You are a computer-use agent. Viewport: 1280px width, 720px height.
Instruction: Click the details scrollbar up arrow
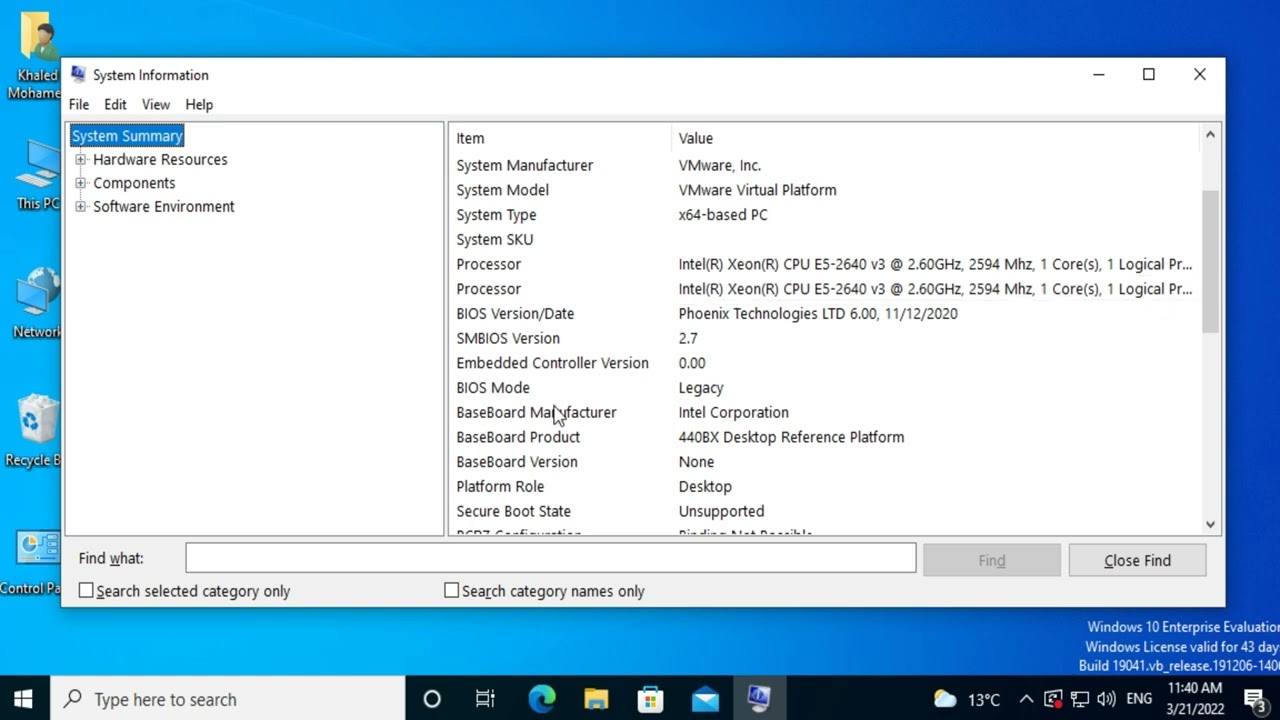[1210, 134]
